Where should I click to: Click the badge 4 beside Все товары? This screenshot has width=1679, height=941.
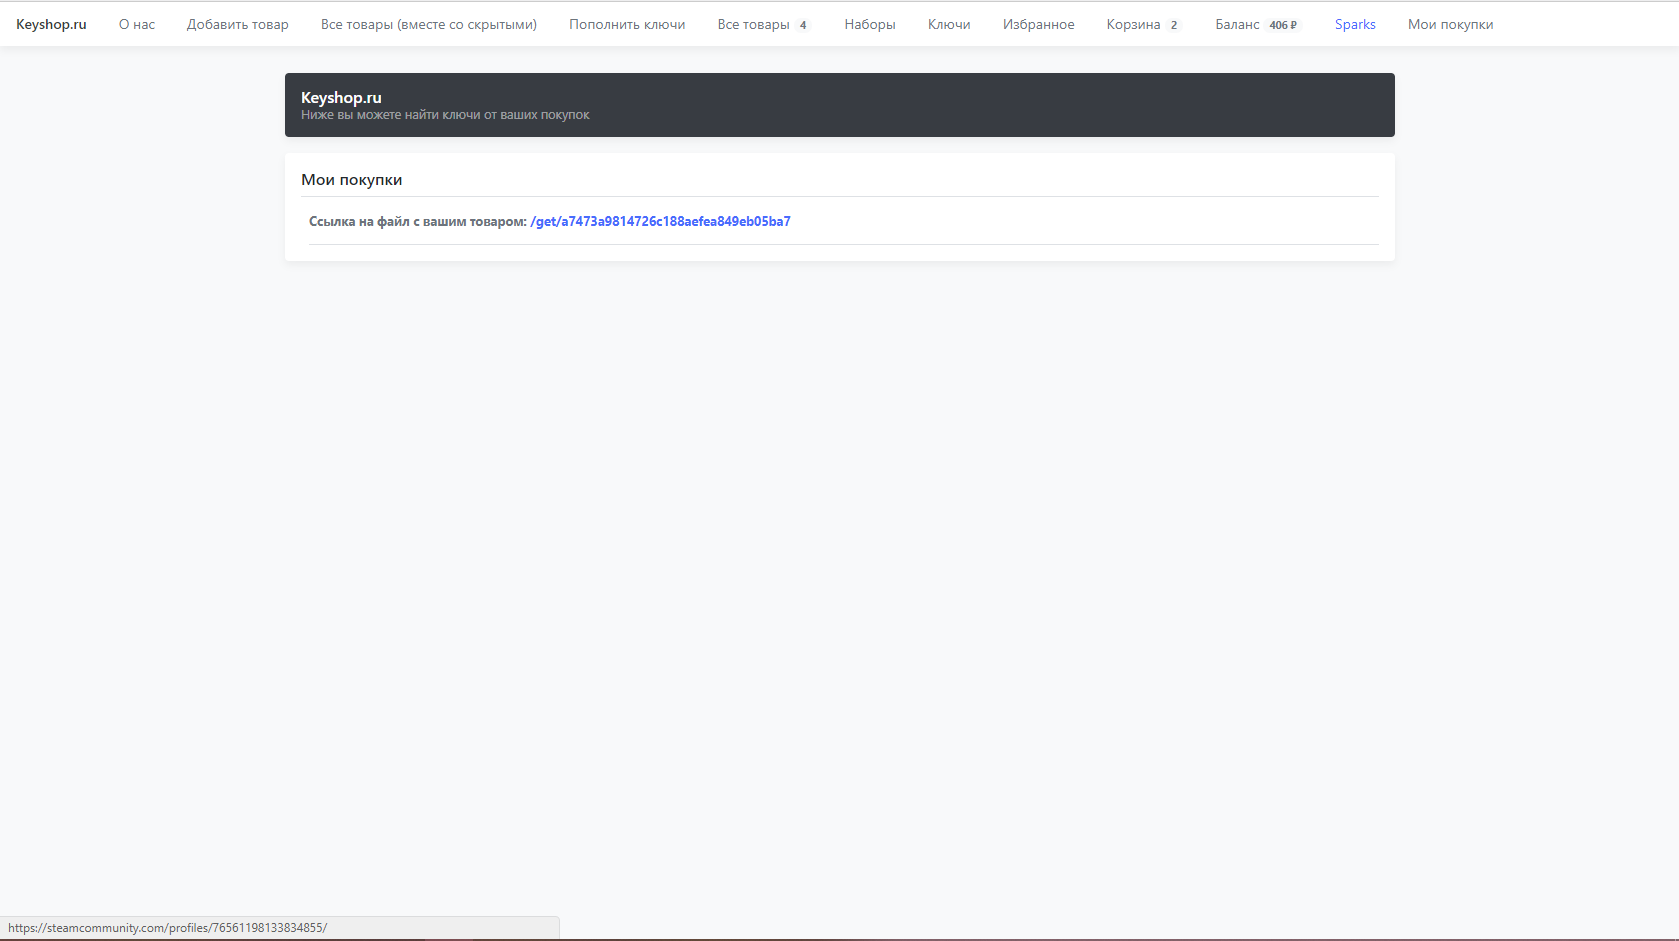click(803, 25)
